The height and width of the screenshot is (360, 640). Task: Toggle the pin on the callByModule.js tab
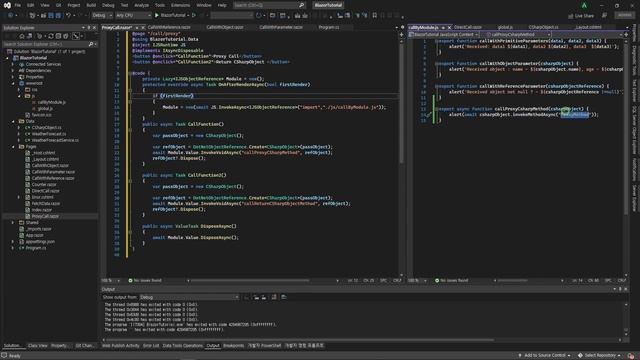coord(443,27)
